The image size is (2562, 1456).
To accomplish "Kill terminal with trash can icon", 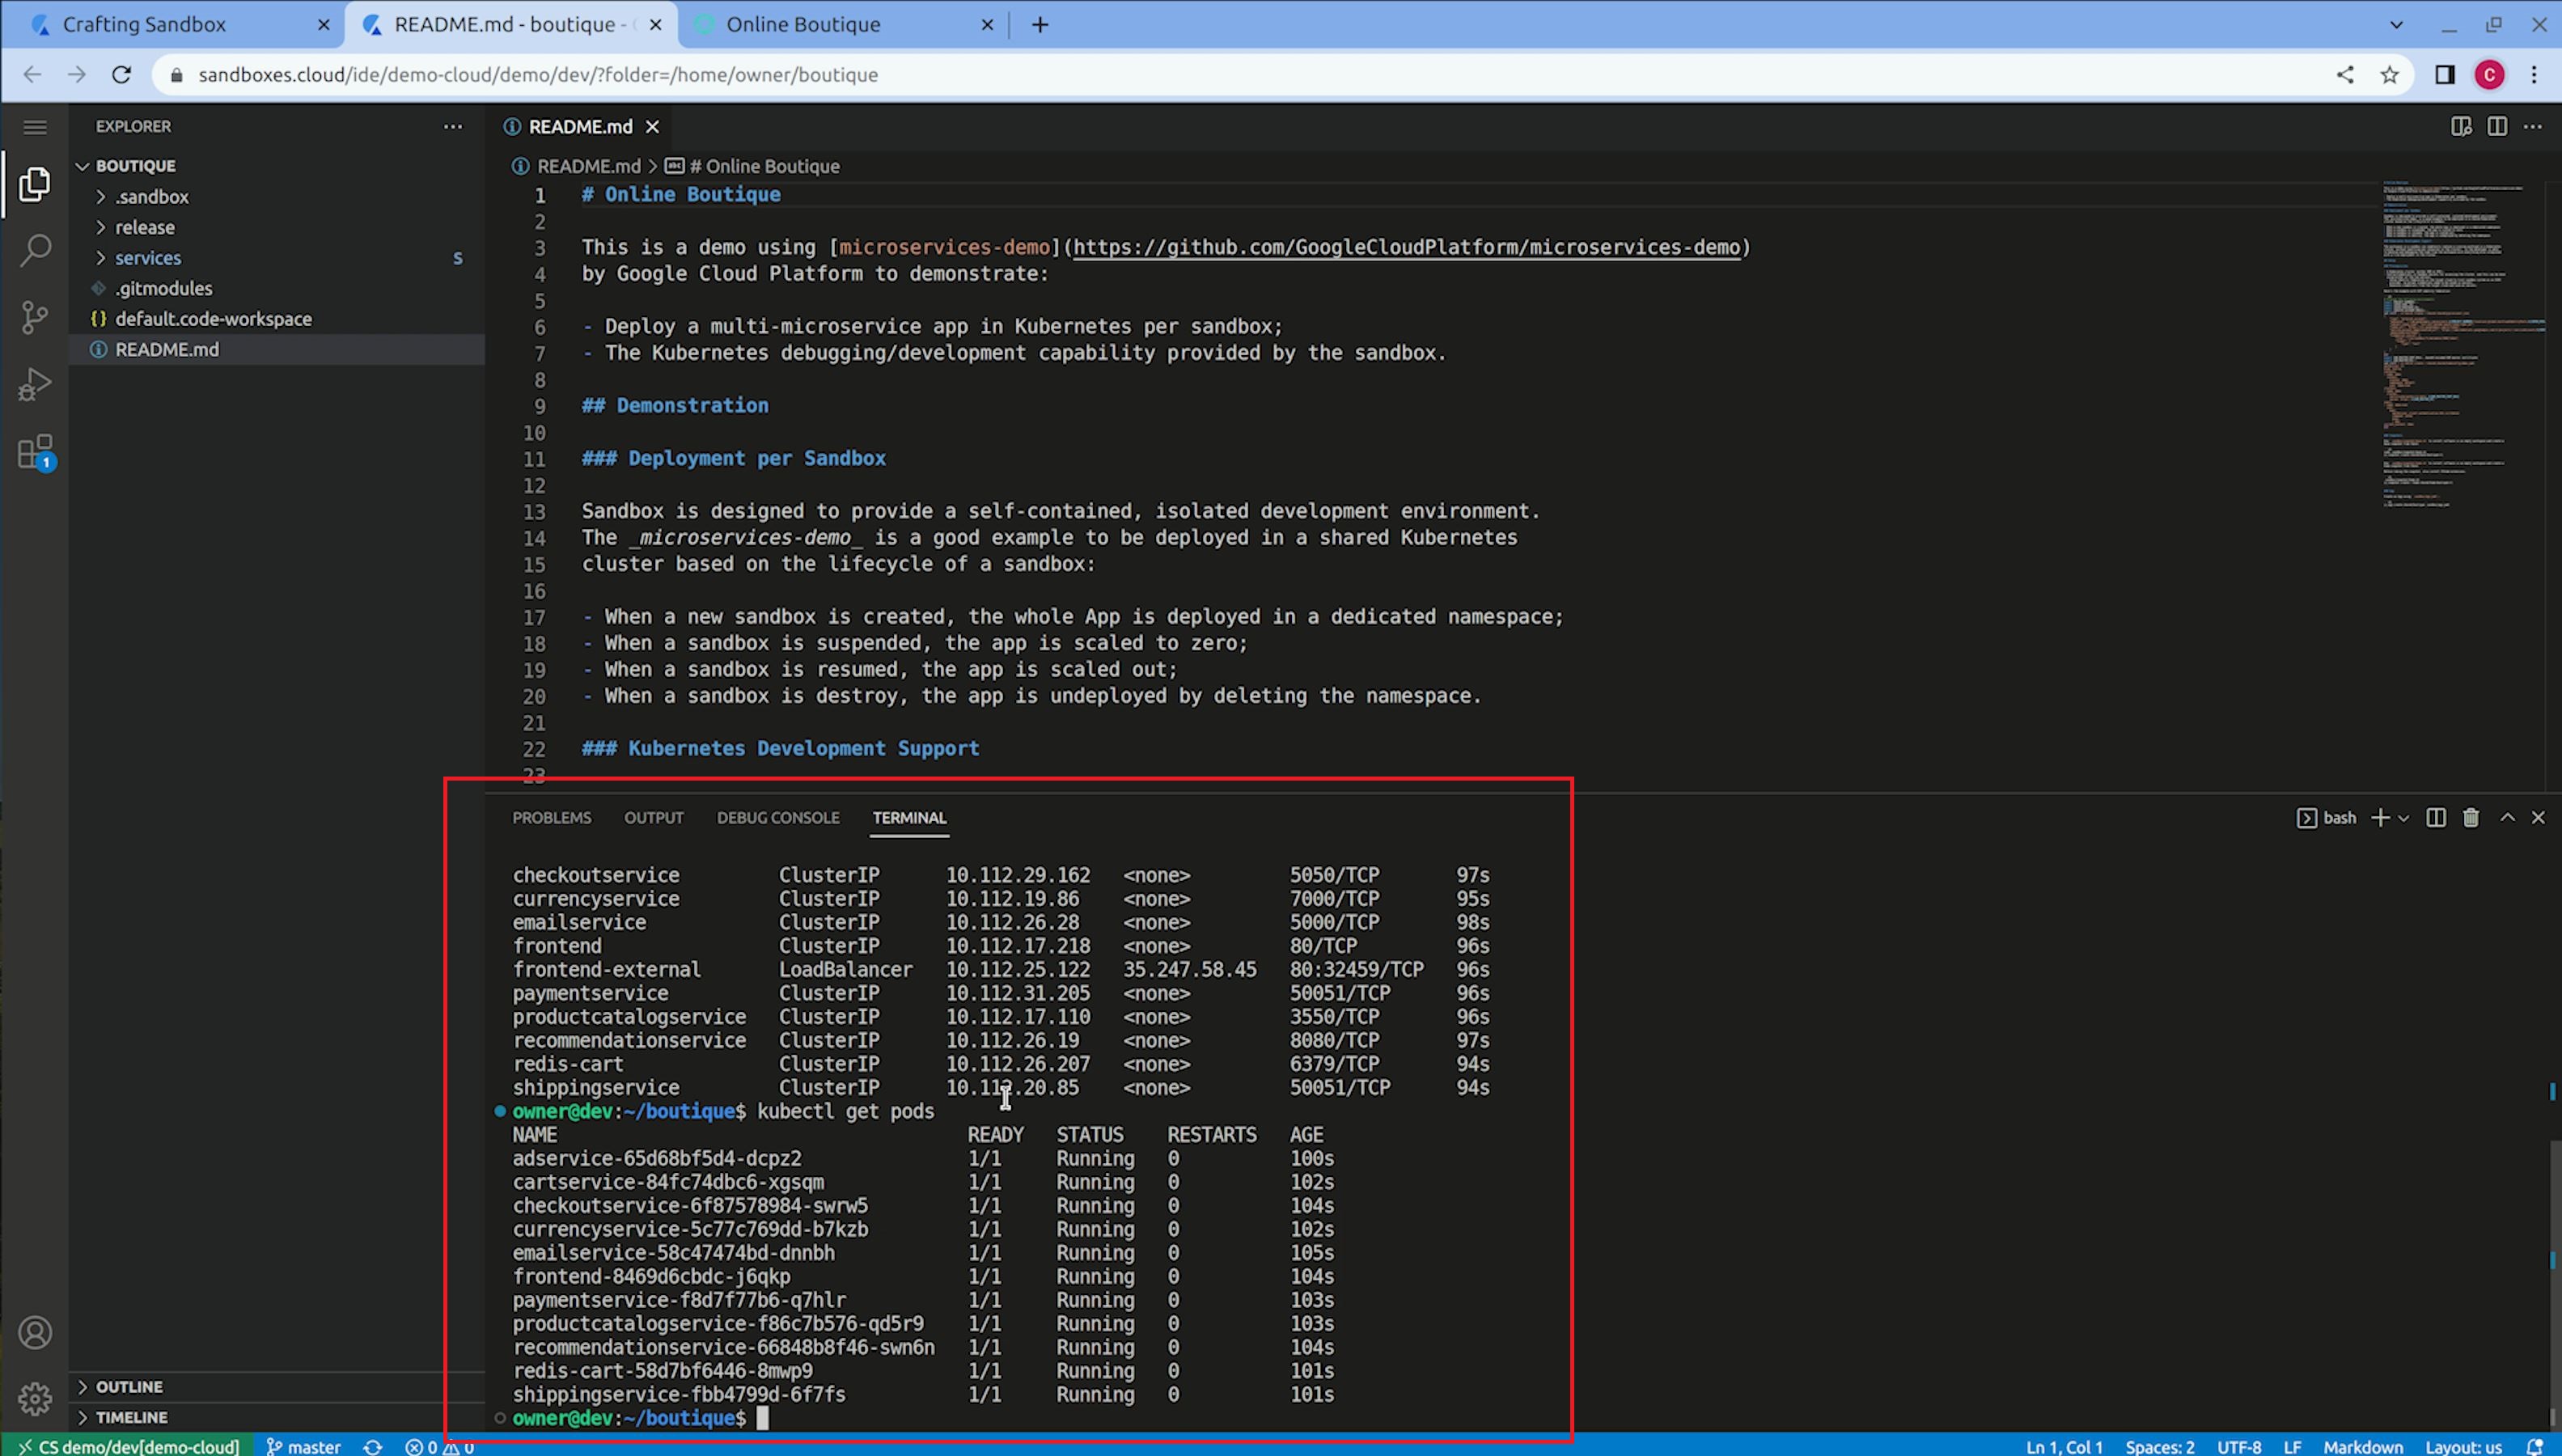I will (2471, 817).
